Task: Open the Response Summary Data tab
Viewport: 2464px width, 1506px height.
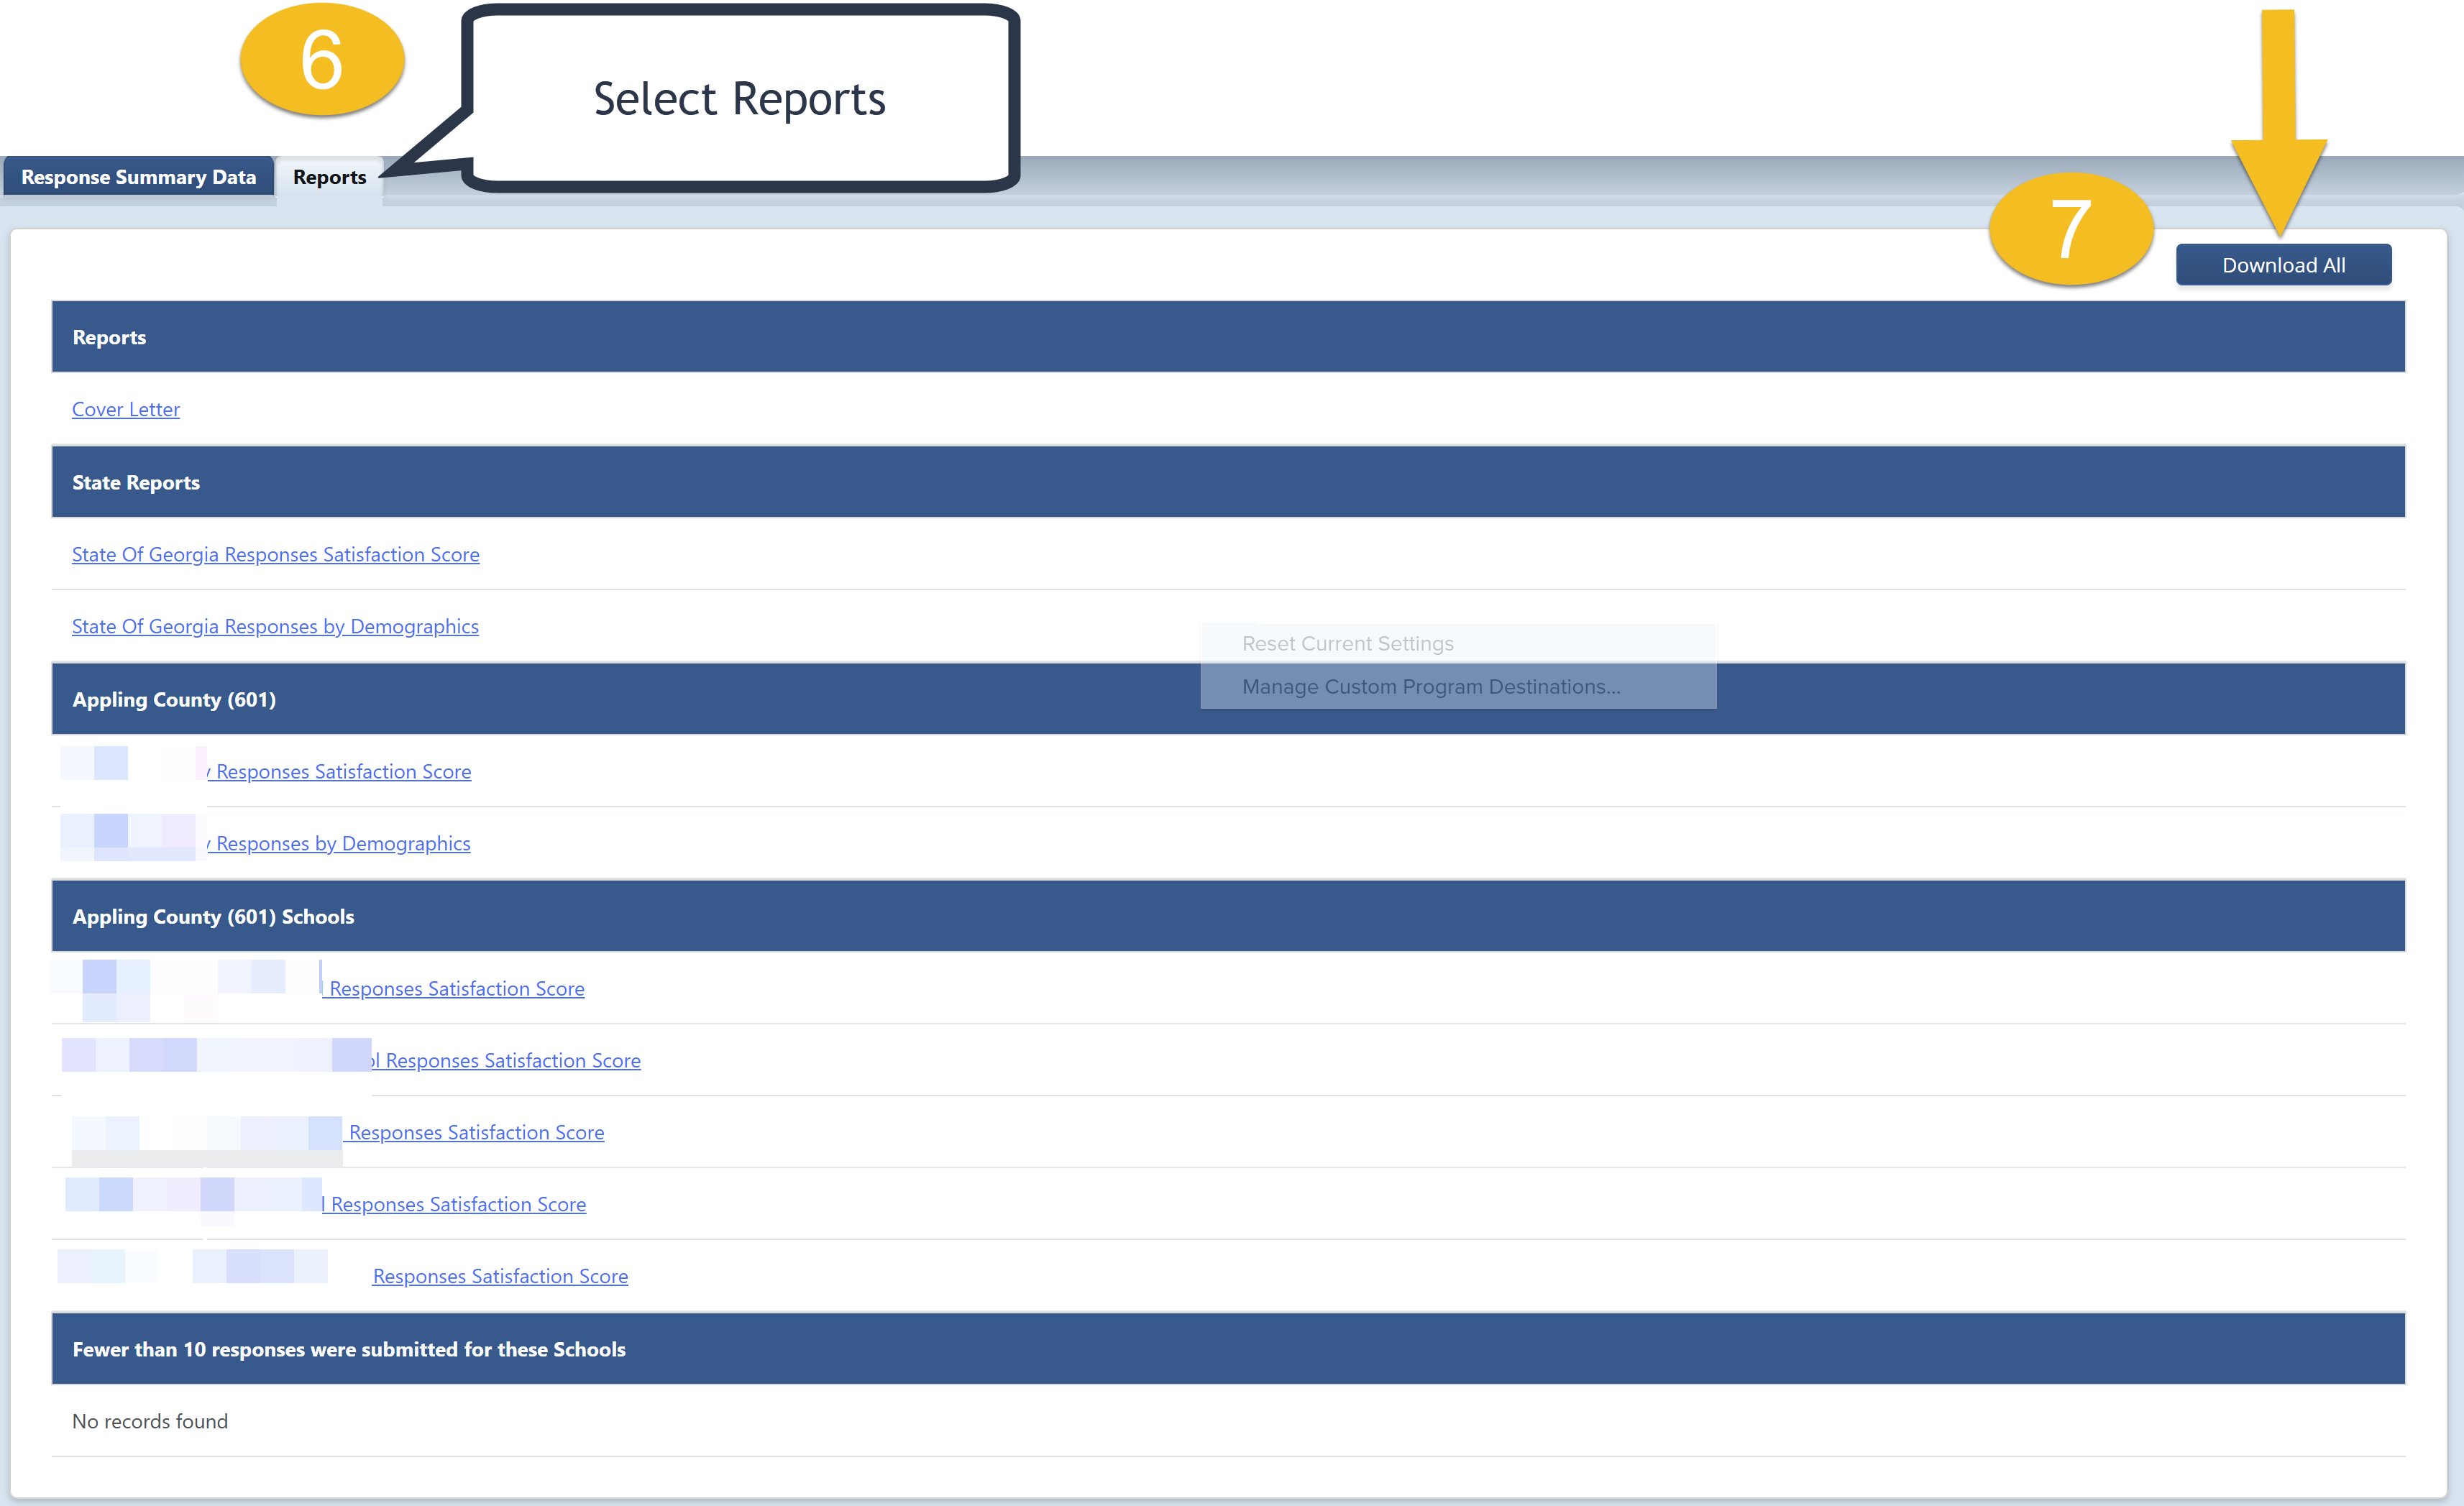Action: point(138,177)
